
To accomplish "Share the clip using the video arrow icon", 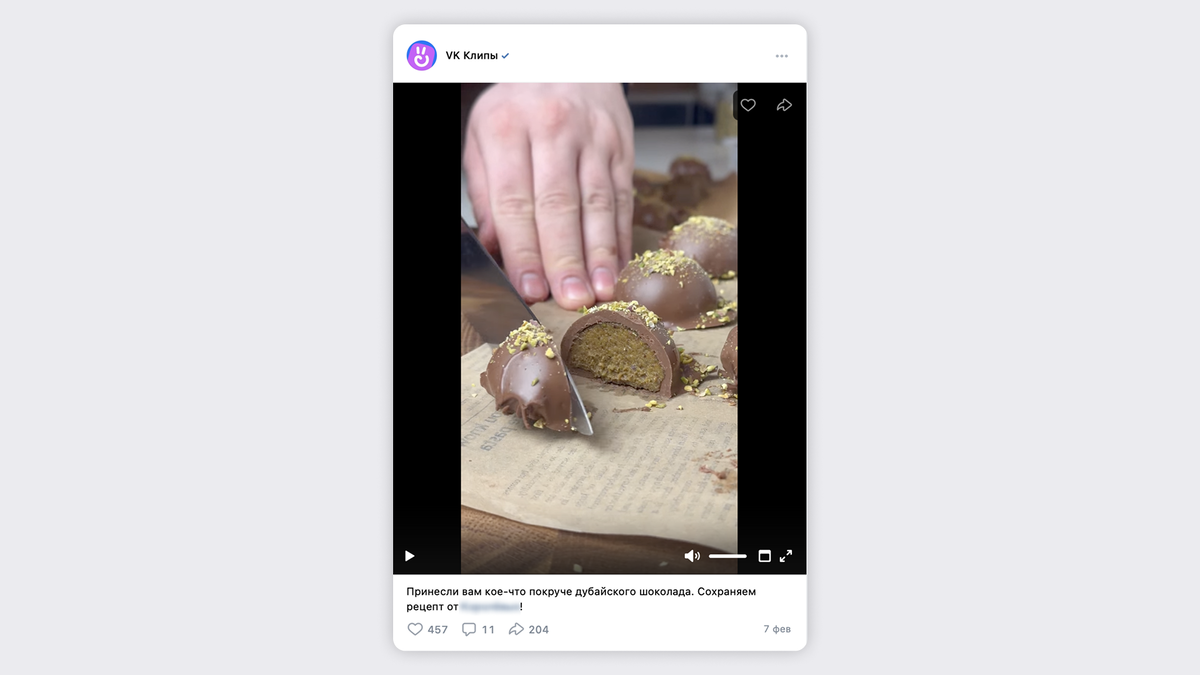I will [784, 105].
